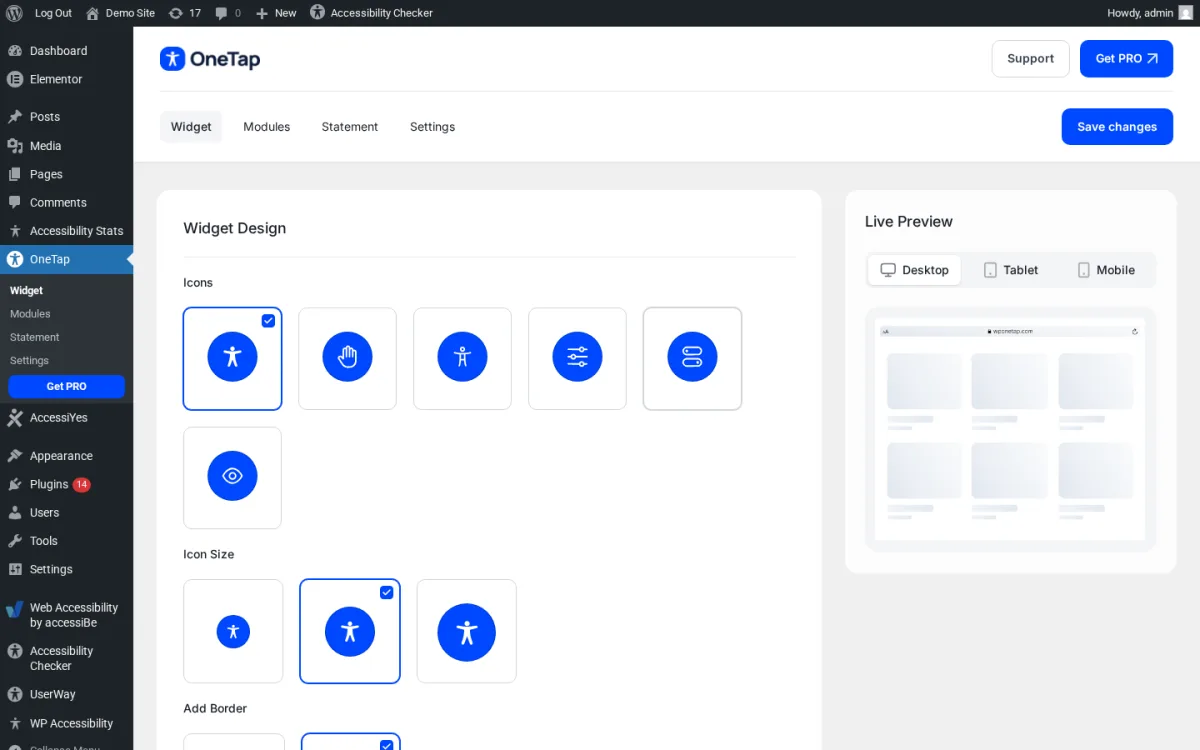The height and width of the screenshot is (750, 1200).
Task: Switch to the Modules tab
Action: click(267, 127)
